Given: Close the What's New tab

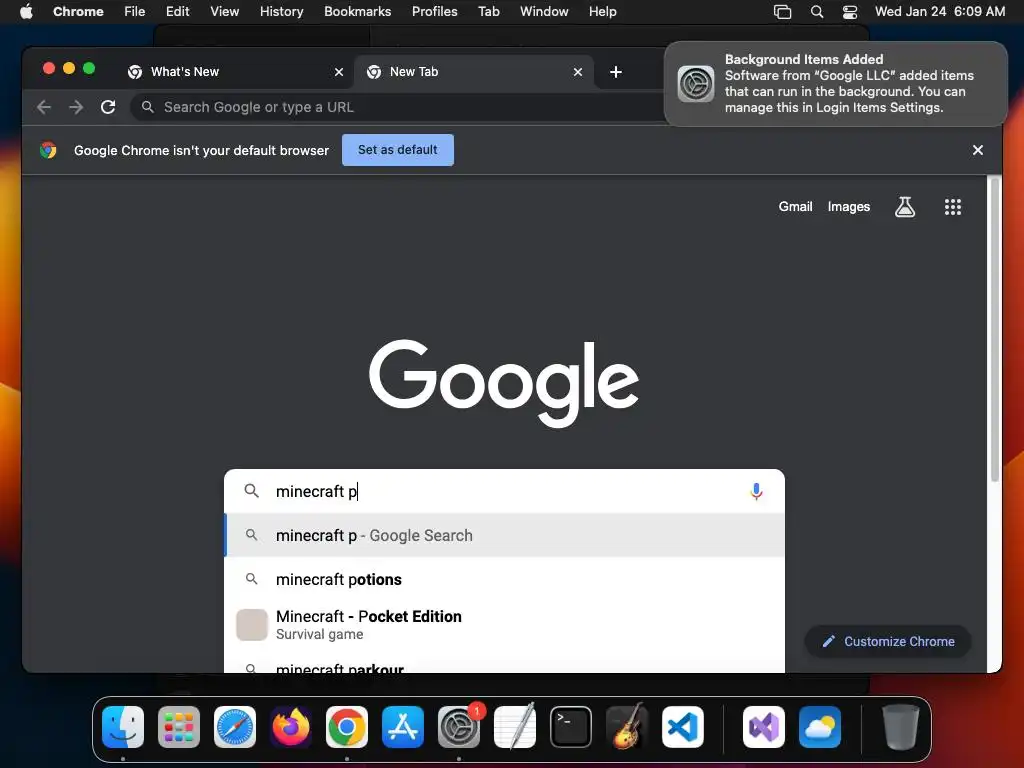Looking at the screenshot, I should click(338, 72).
